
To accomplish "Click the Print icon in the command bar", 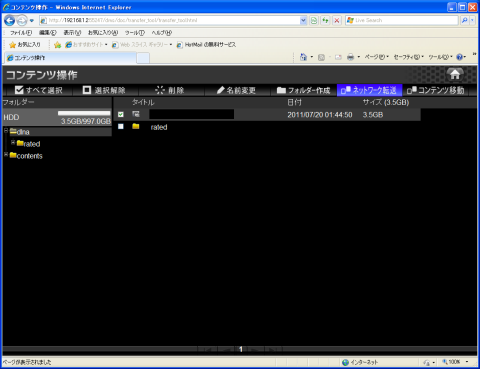I will pos(350,57).
